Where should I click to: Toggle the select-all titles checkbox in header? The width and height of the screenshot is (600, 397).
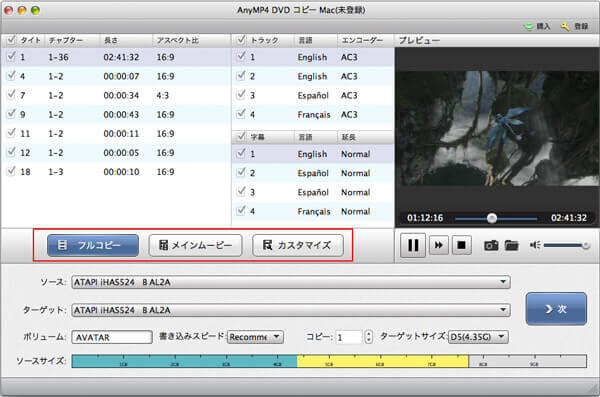click(11, 39)
